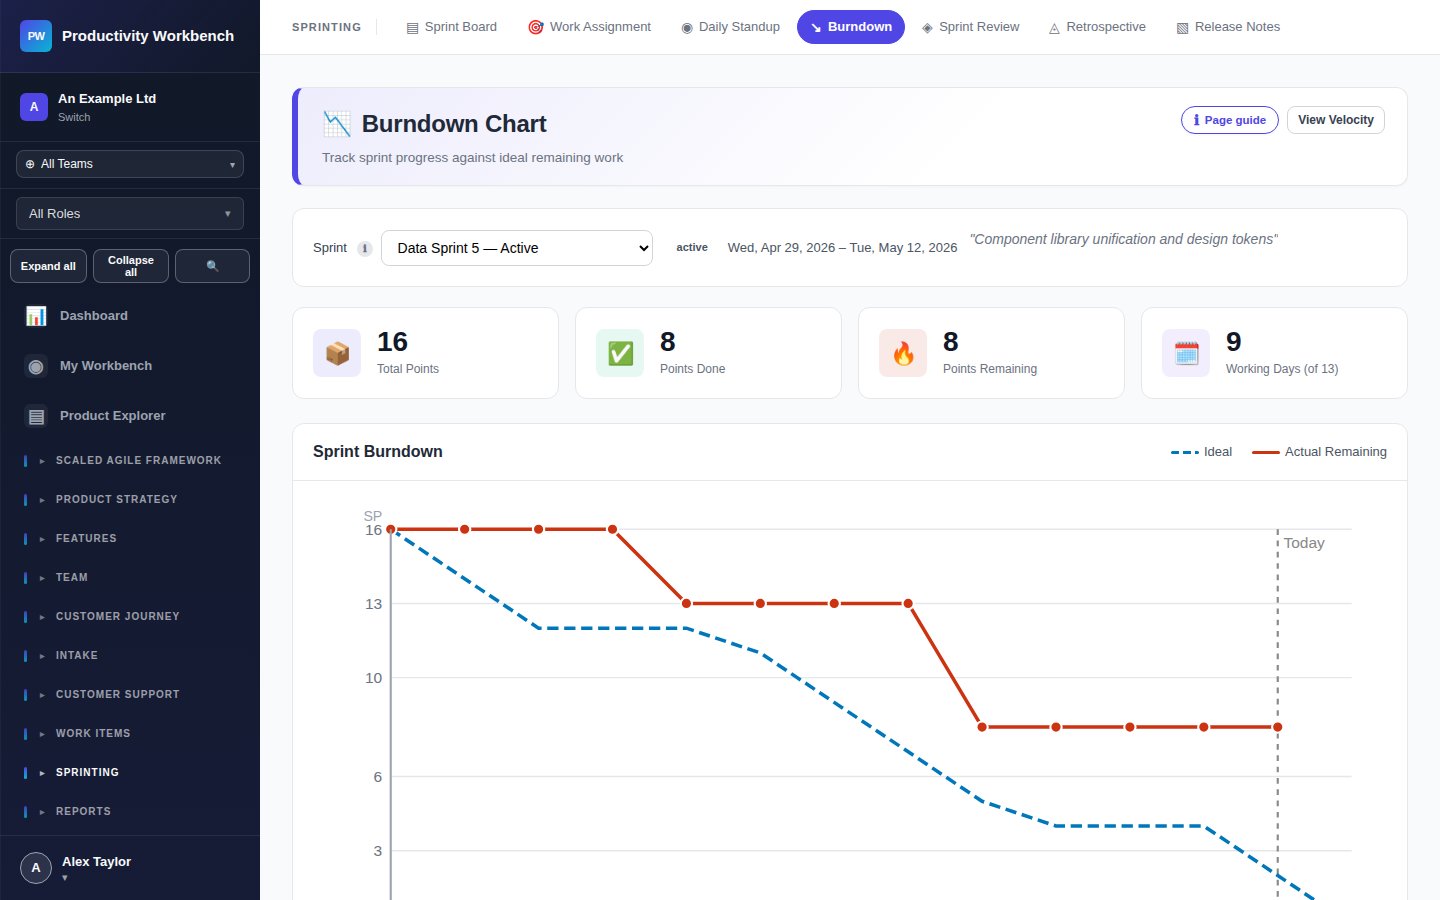Toggle the Actual Remaining legend entry
Image resolution: width=1440 pixels, height=900 pixels.
pos(1319,452)
